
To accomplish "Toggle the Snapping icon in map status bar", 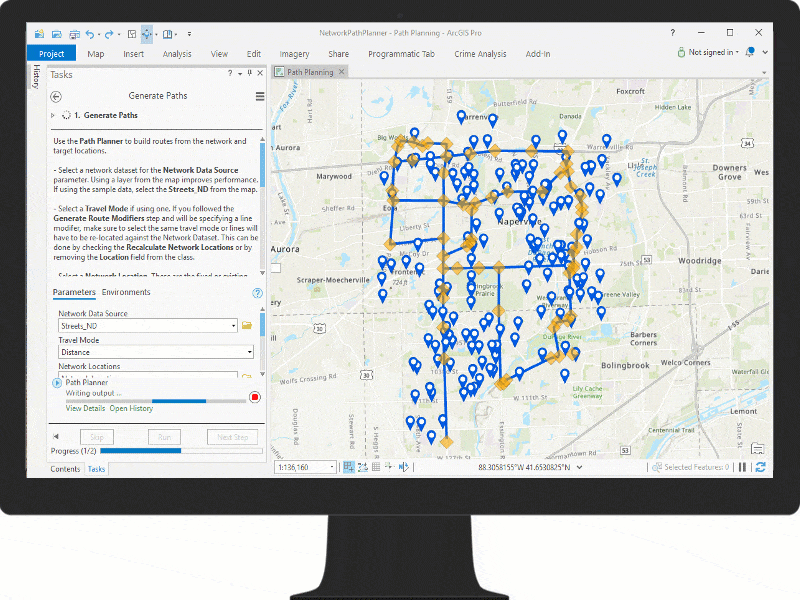I will click(x=349, y=467).
